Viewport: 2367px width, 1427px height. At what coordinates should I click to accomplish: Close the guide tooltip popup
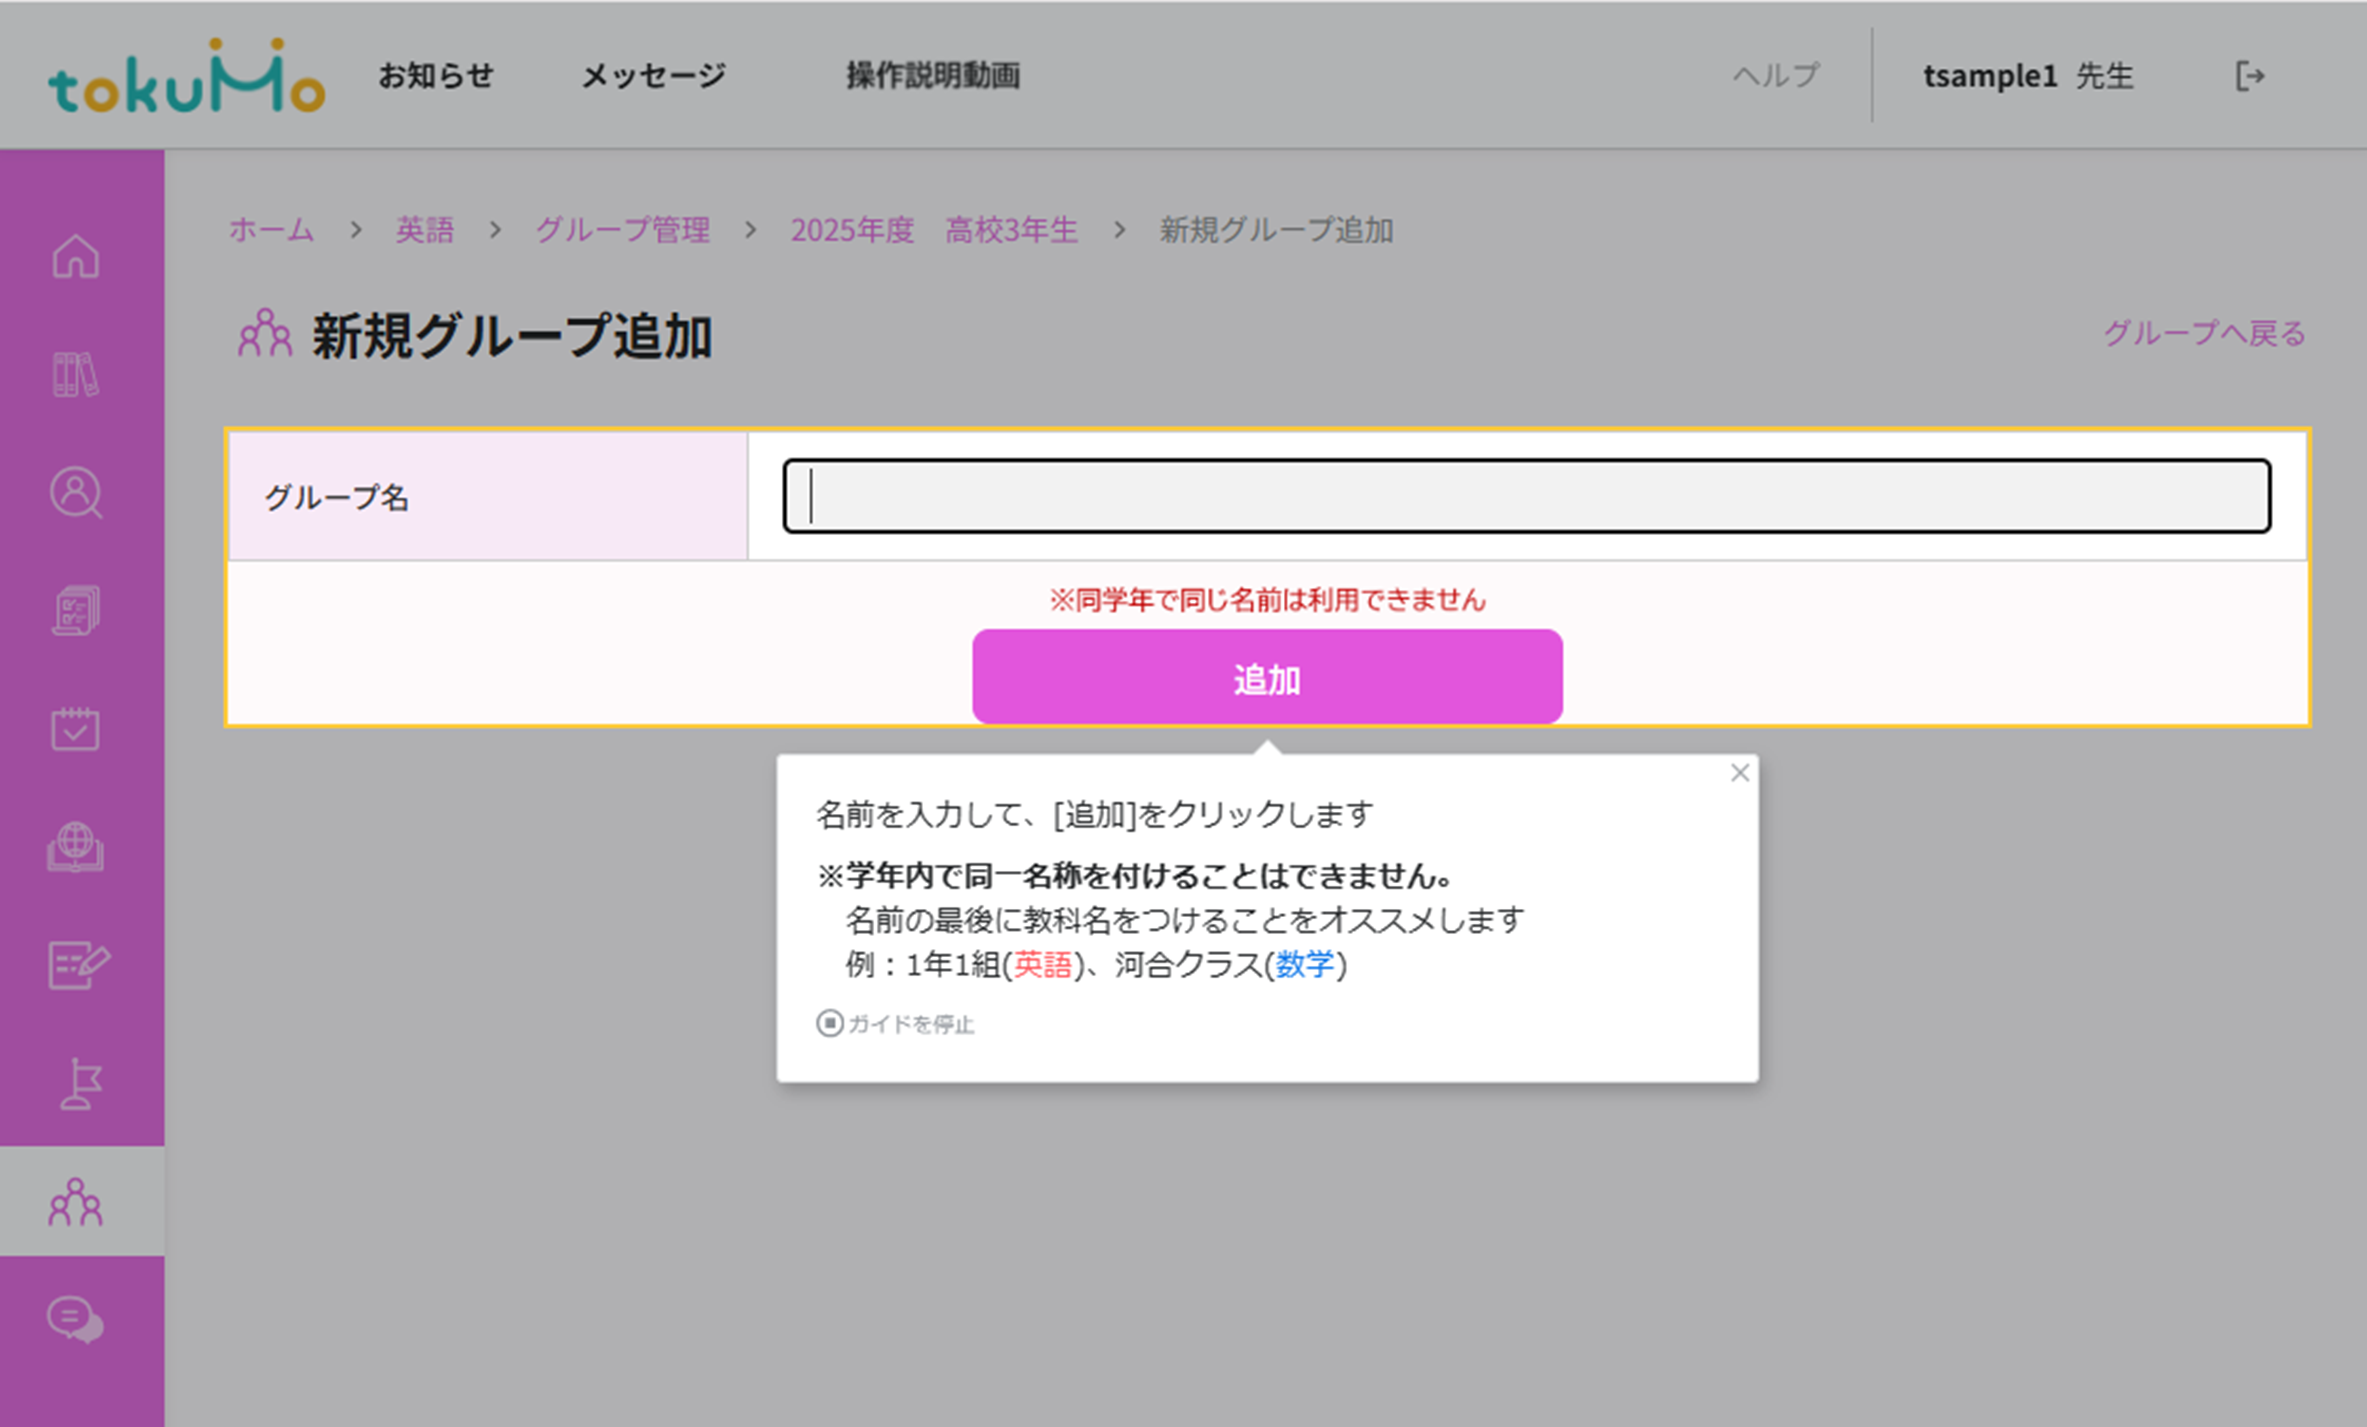(1740, 773)
